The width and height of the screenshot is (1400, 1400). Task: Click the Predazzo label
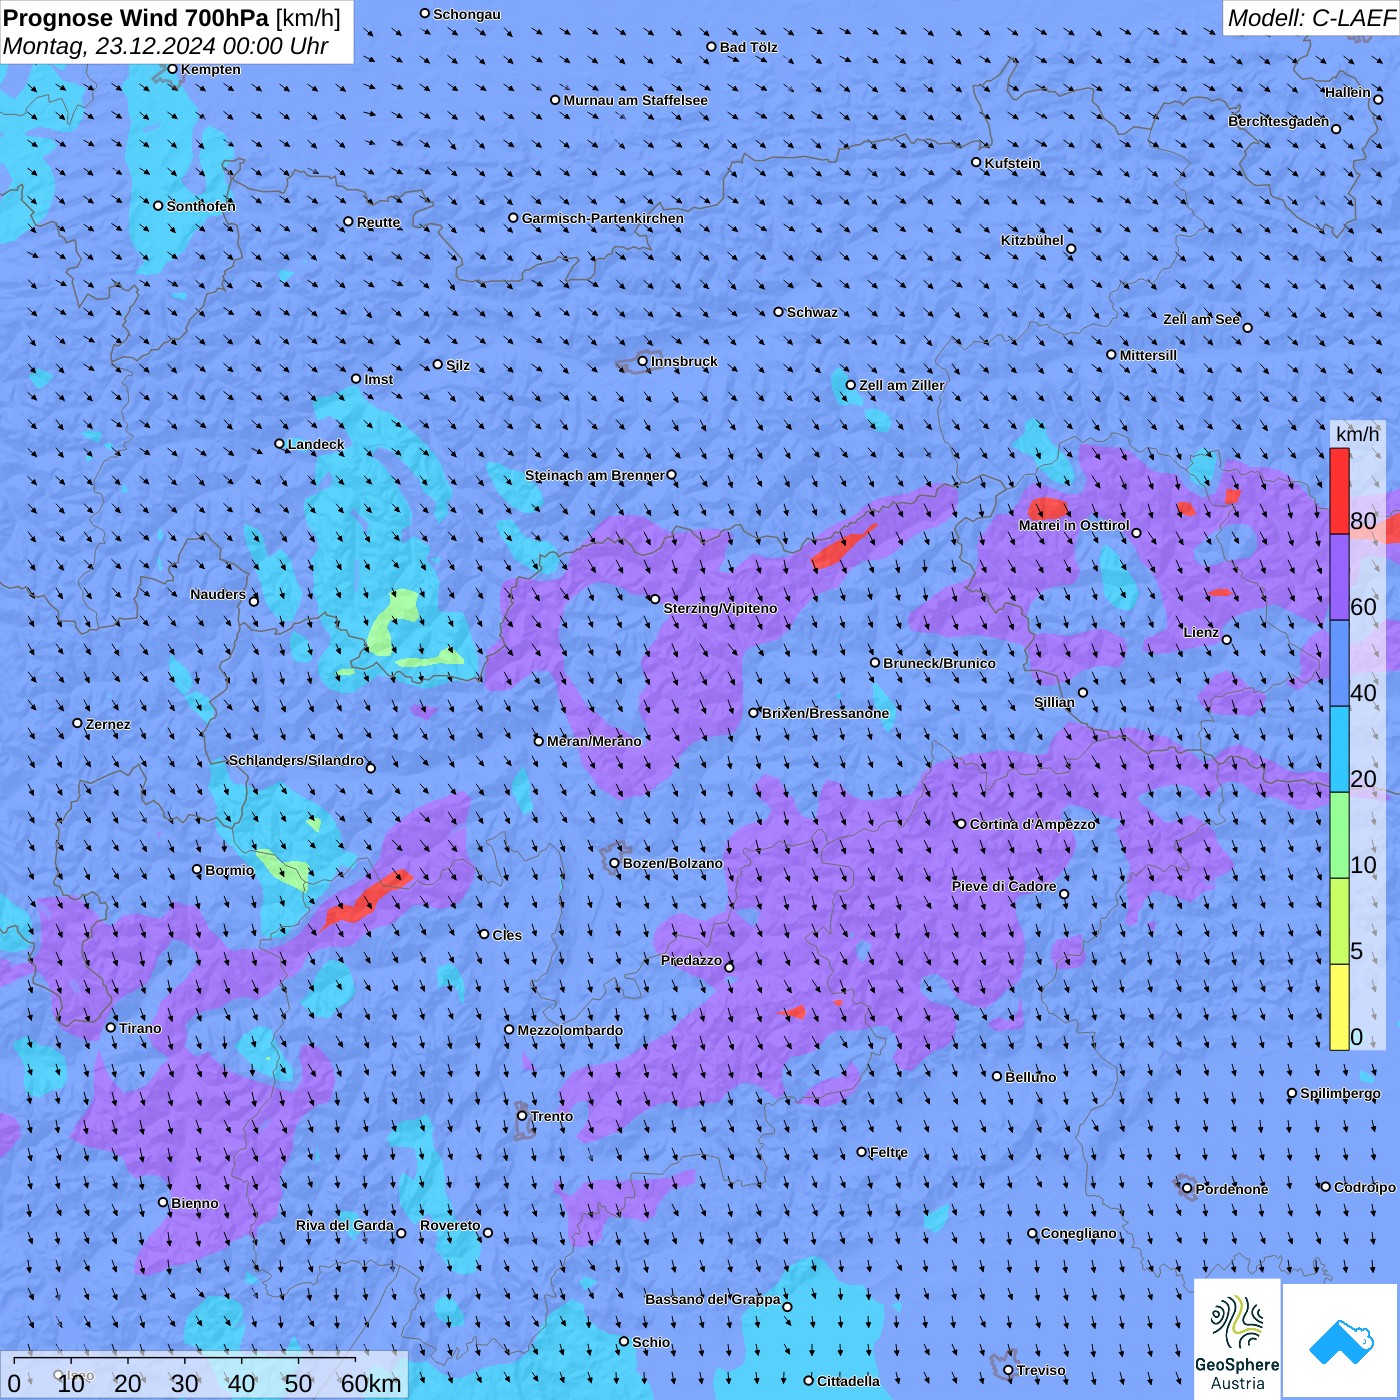coord(691,960)
